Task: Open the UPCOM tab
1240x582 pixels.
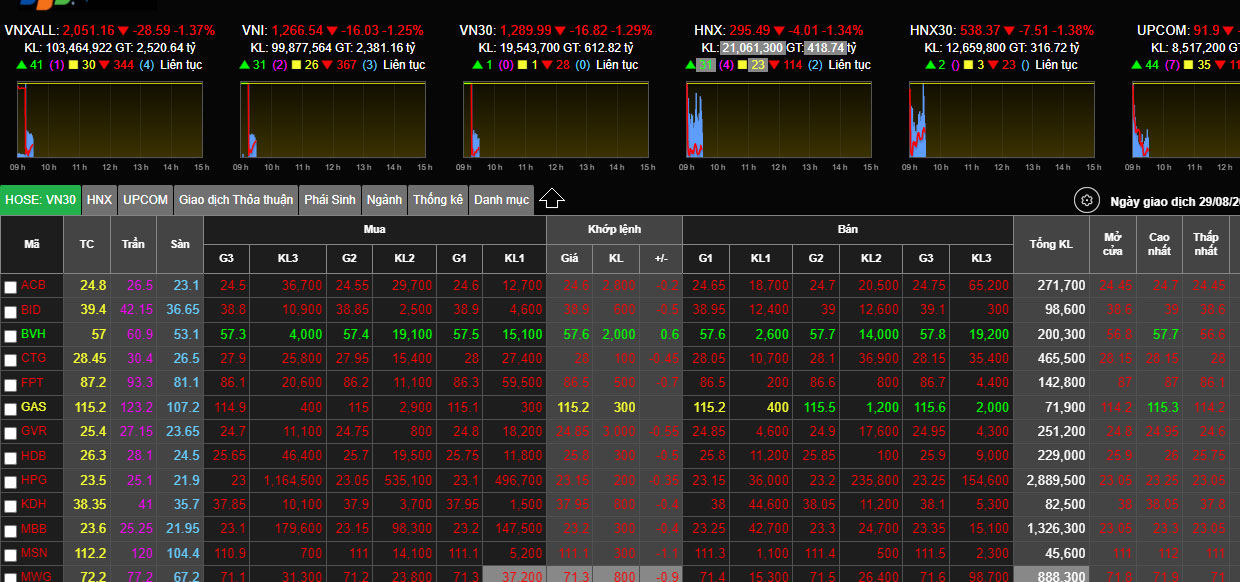Action: tap(145, 200)
